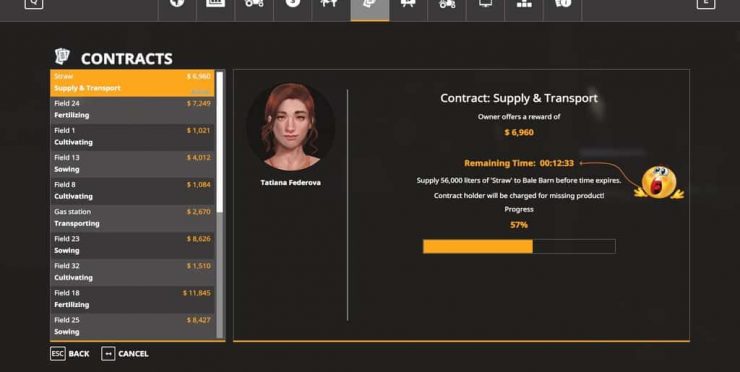The image size is (740, 372).
Task: Click the ESC Back button
Action: [70, 354]
